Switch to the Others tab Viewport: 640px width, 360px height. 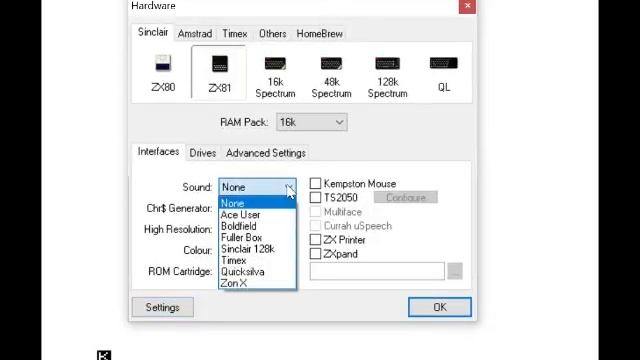(272, 34)
